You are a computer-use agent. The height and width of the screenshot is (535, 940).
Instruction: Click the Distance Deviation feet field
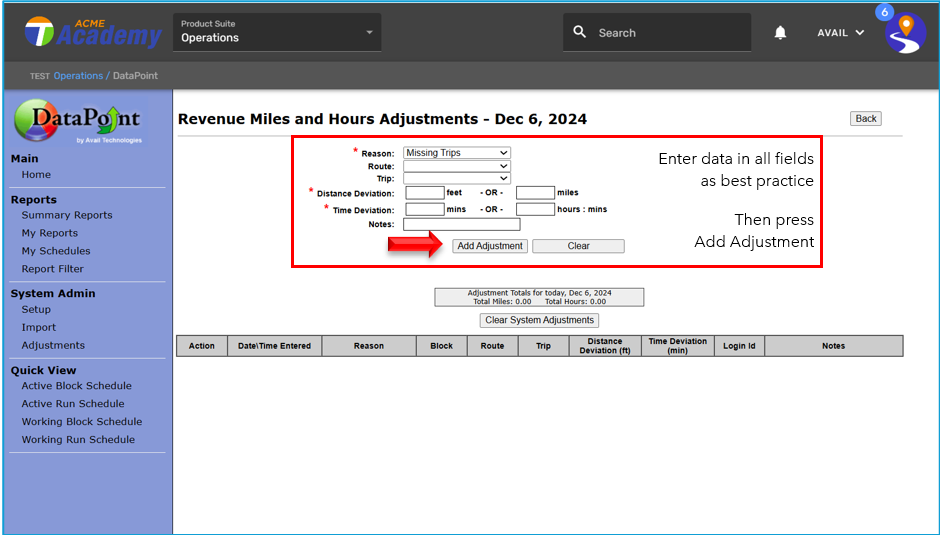click(425, 193)
